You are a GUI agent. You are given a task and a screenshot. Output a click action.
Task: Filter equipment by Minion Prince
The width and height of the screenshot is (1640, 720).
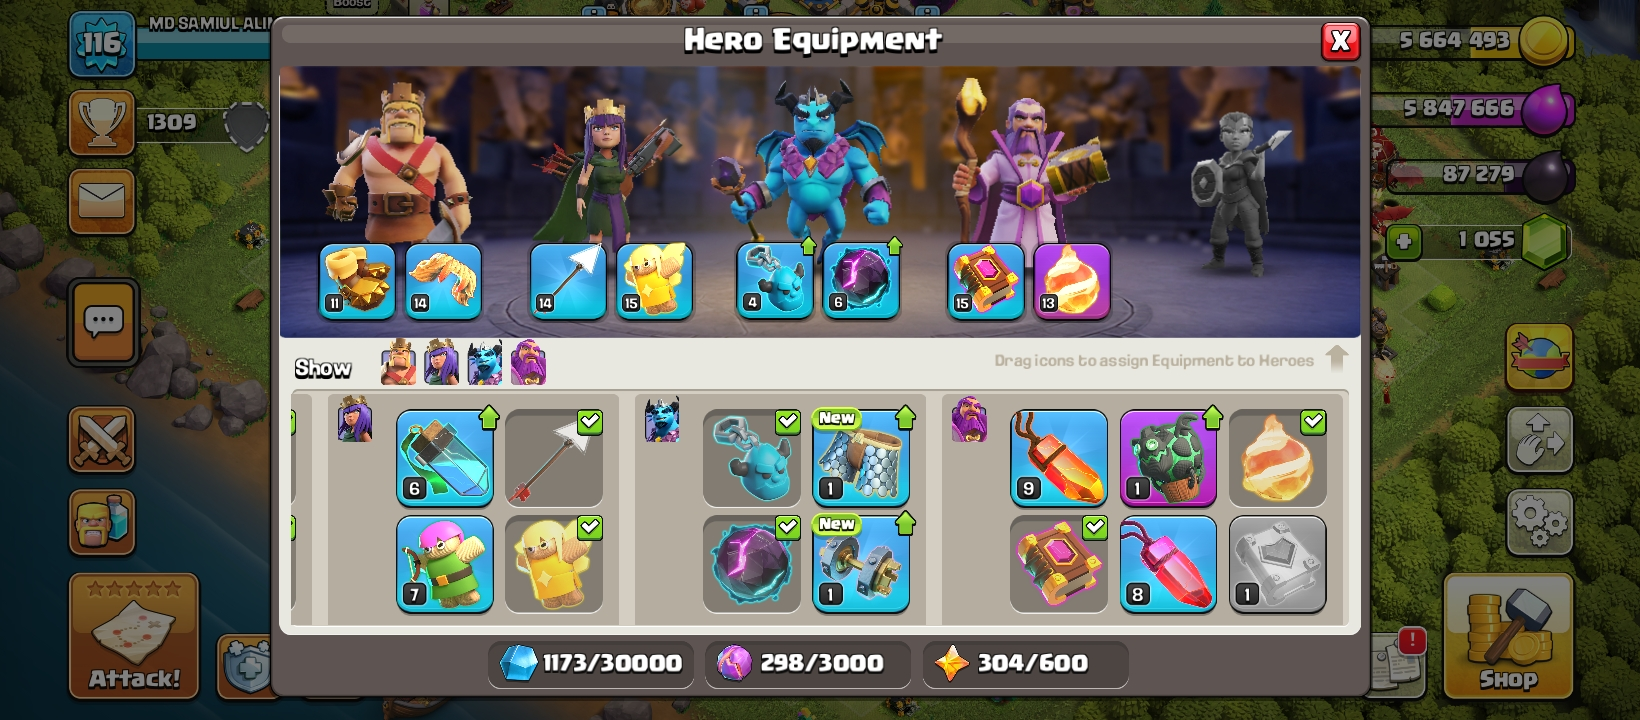[485, 362]
